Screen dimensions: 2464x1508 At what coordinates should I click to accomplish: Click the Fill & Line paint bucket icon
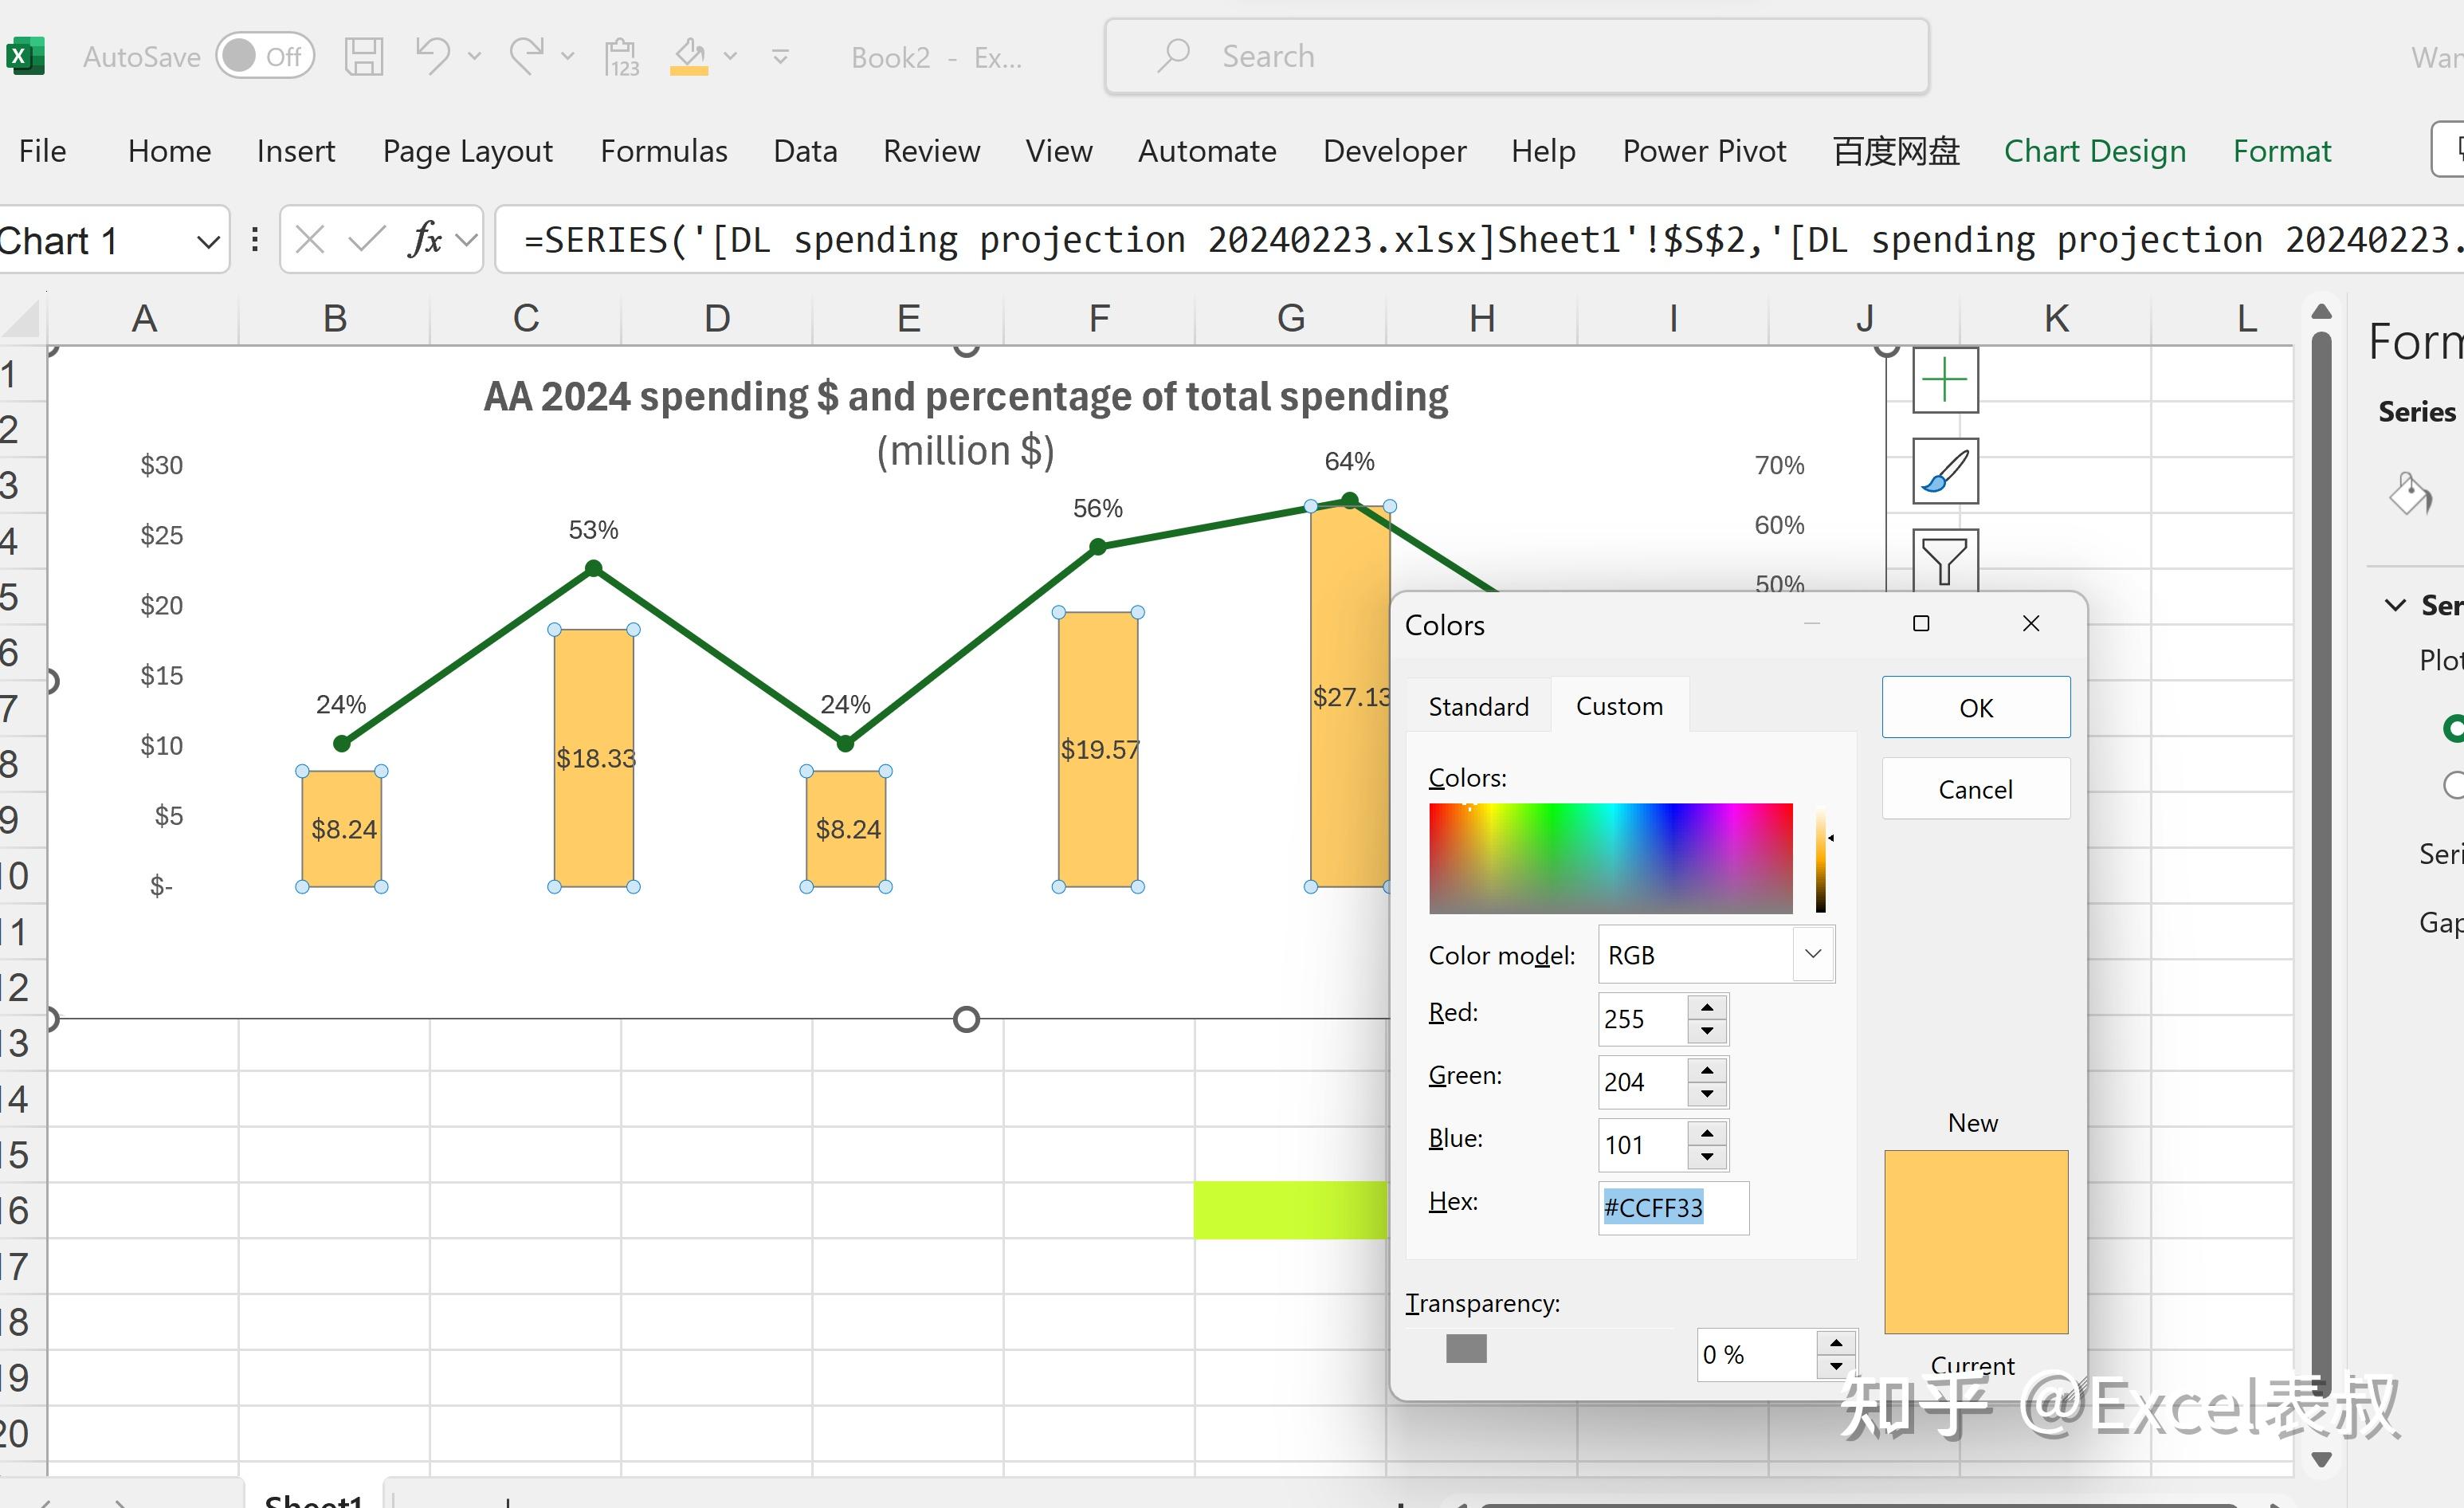coord(2411,494)
